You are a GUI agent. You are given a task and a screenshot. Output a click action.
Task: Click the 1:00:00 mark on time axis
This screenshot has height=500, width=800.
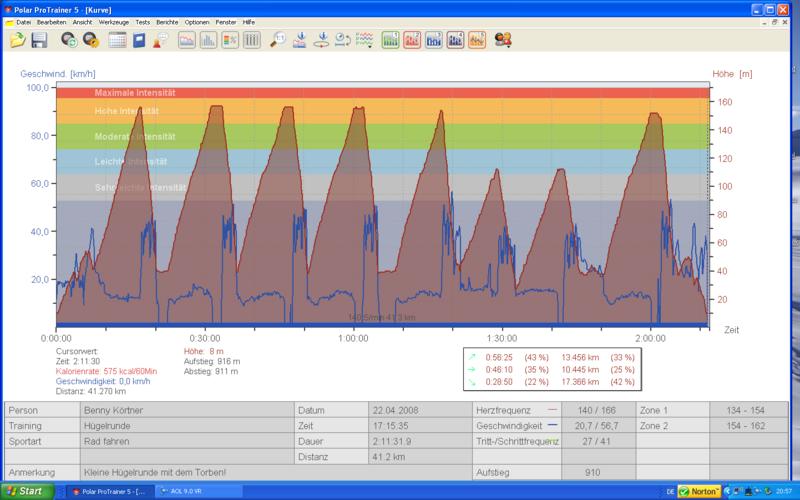tap(353, 338)
